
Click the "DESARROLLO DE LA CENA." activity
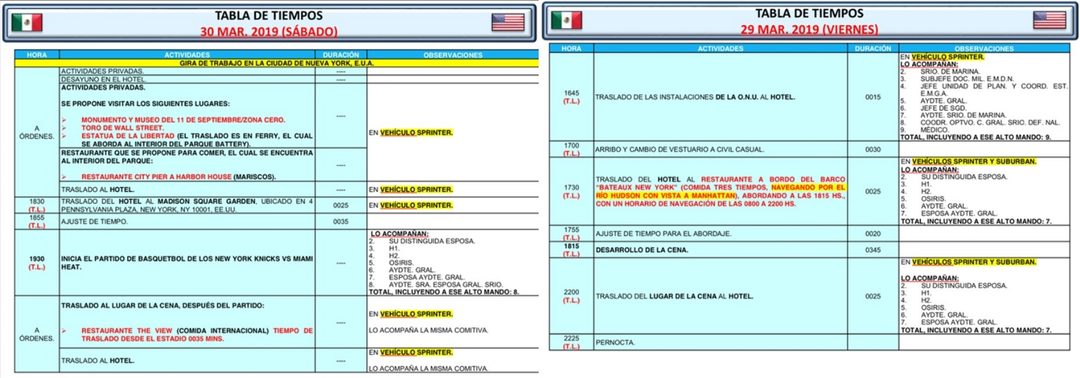641,249
